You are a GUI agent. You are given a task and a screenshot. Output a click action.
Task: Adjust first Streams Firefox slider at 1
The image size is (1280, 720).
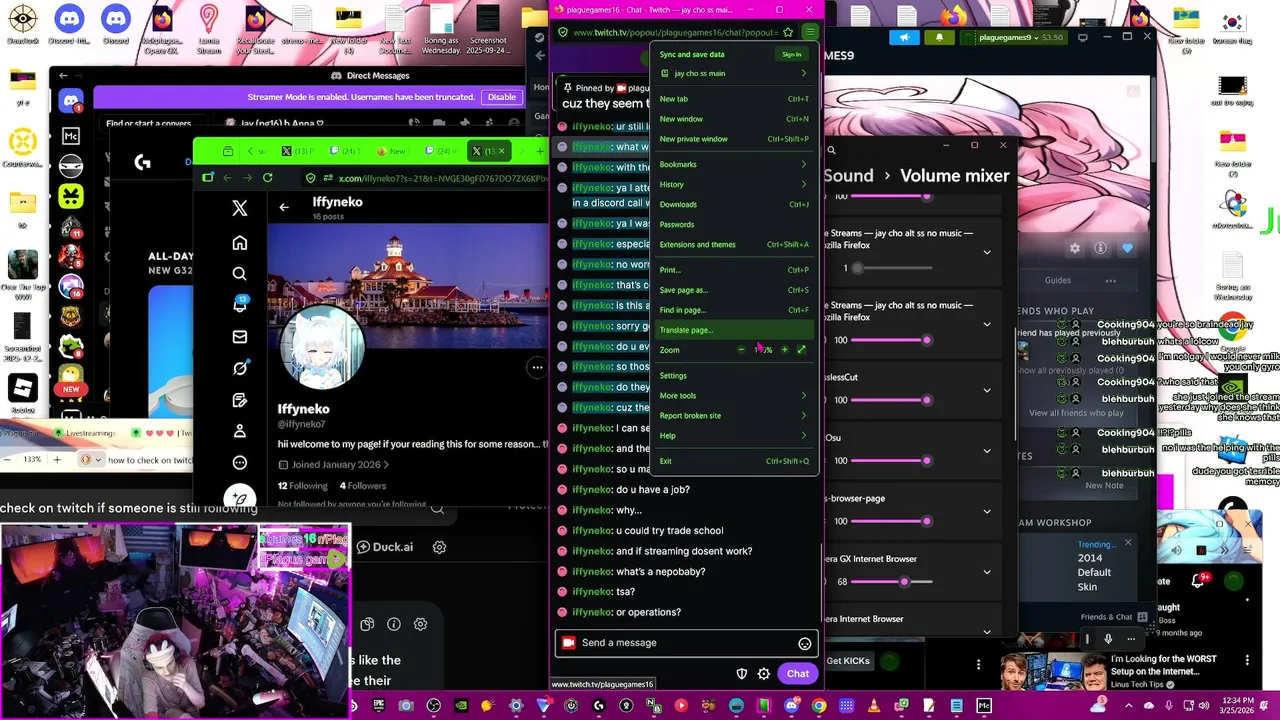point(890,268)
